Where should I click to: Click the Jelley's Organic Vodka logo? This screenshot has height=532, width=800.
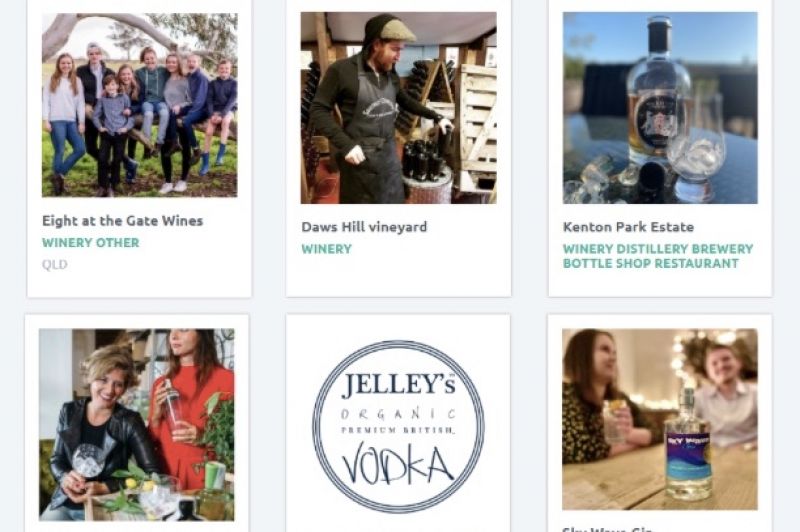[398, 426]
